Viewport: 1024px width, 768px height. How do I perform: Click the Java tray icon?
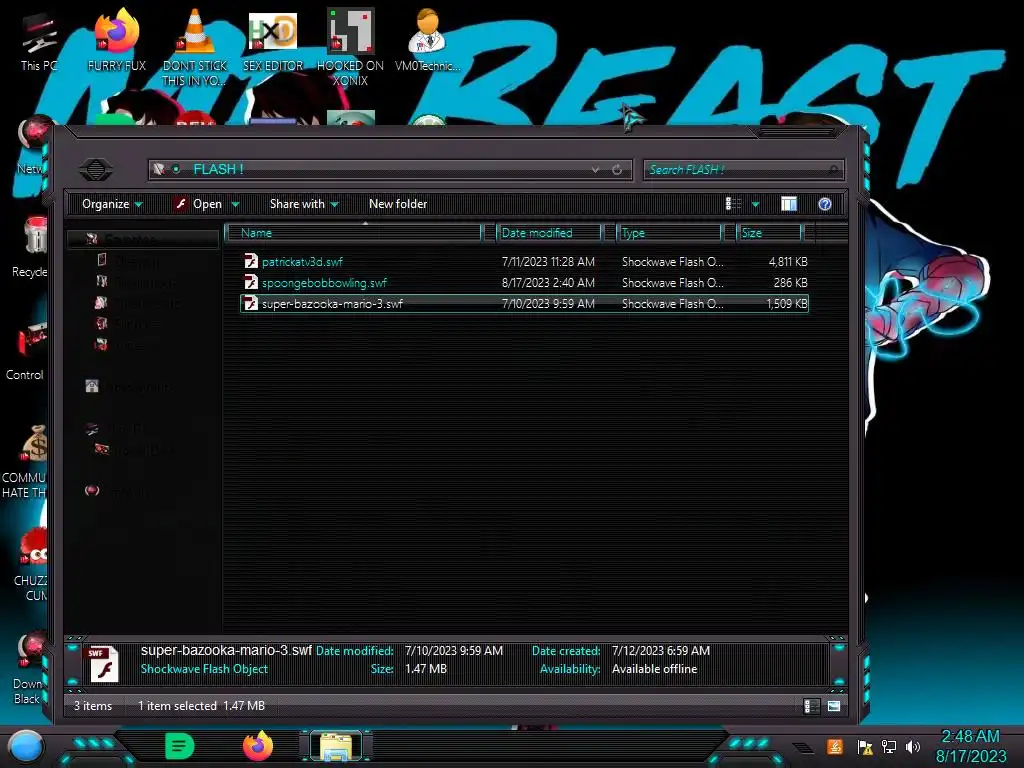(x=835, y=746)
